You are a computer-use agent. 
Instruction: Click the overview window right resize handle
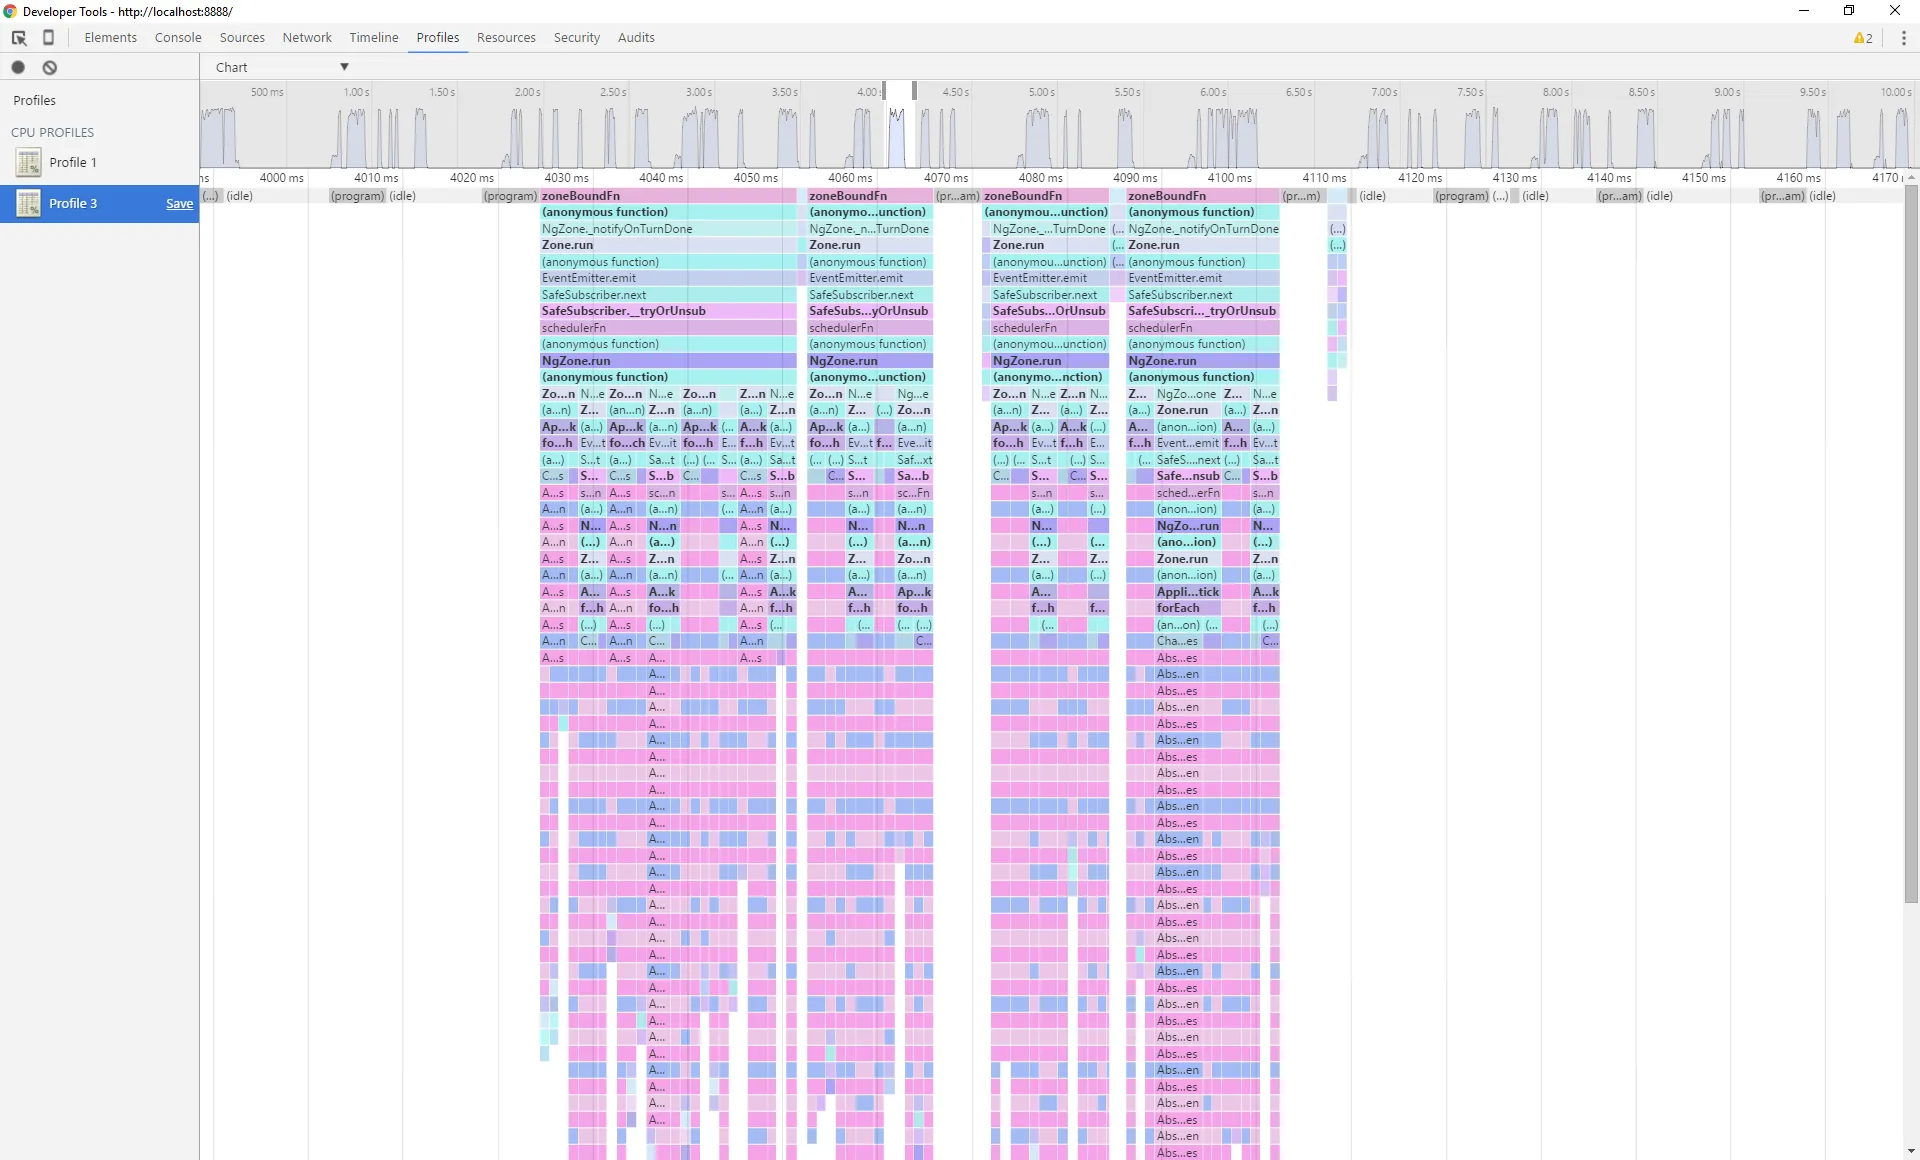(914, 91)
